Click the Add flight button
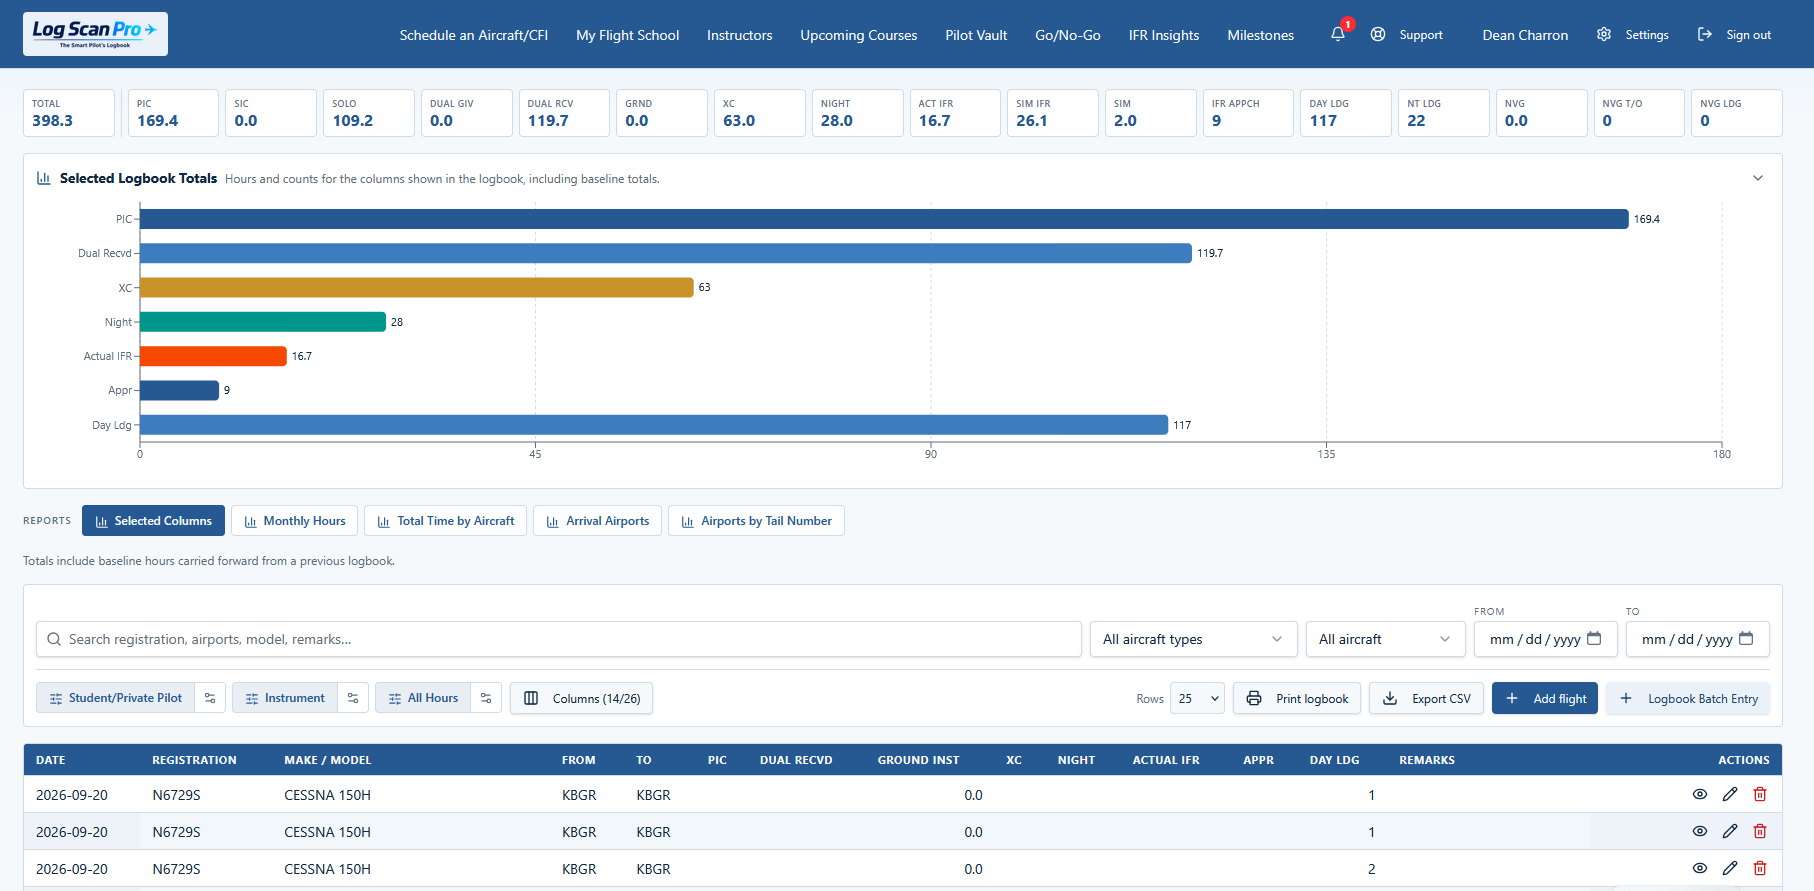Viewport: 1814px width, 891px height. pos(1545,698)
